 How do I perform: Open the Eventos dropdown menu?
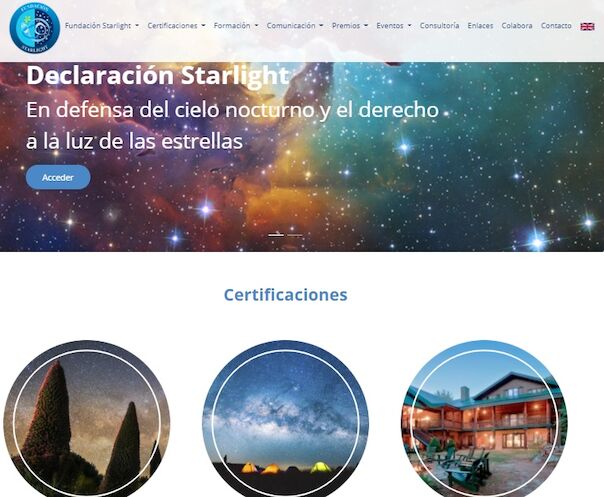click(x=394, y=26)
